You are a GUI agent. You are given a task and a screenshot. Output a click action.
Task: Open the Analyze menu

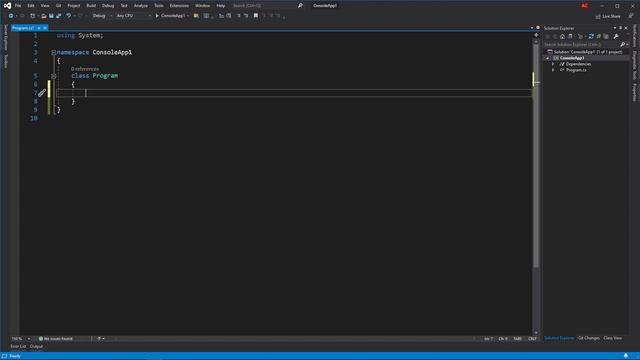(141, 6)
